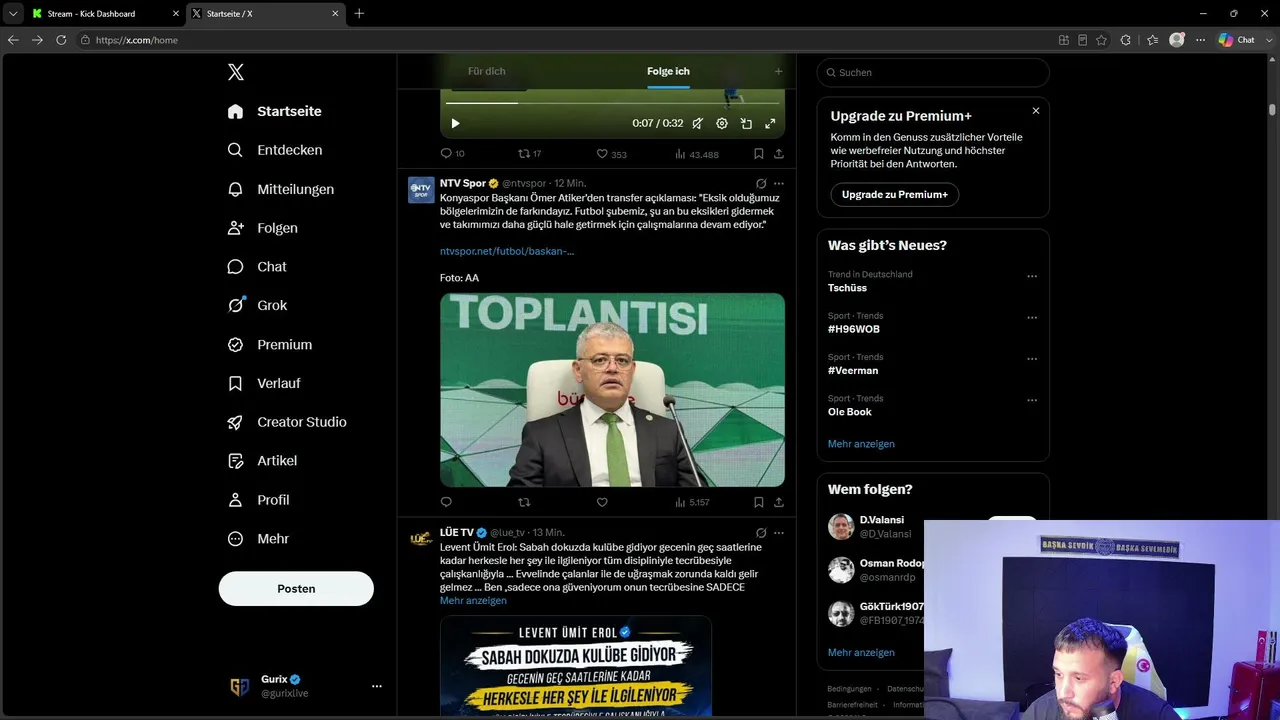Open the Konyaspor president photo
The image size is (1280, 720).
(x=612, y=390)
